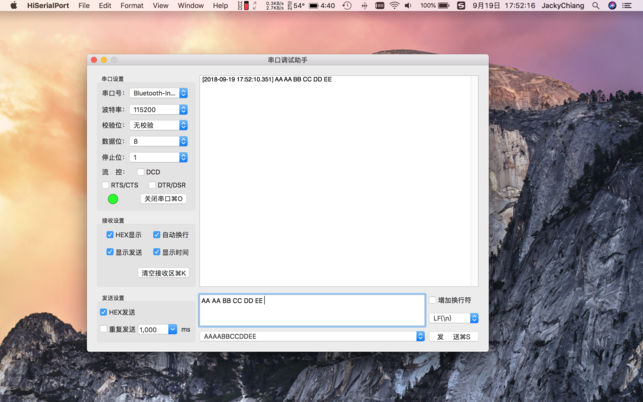
Task: Open Spotlight search magnifier icon
Action: [595, 6]
